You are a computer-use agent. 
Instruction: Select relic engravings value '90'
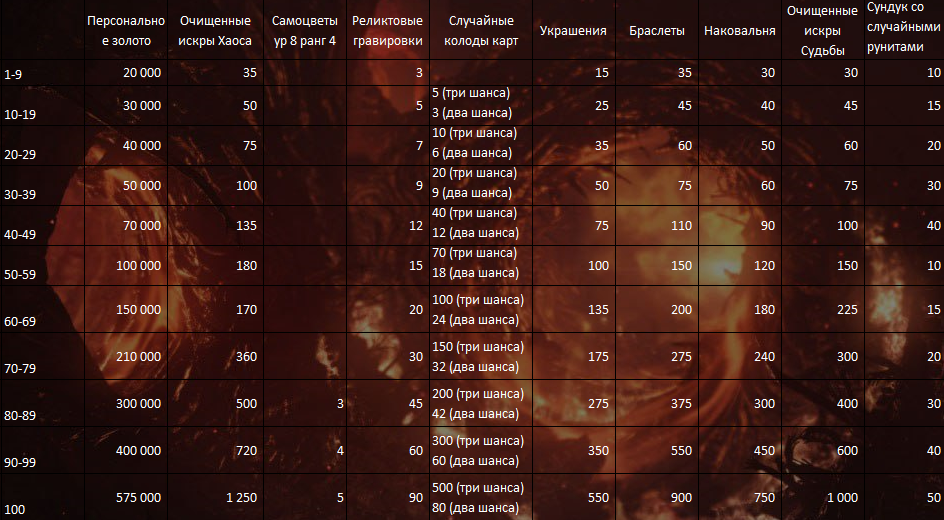click(416, 497)
